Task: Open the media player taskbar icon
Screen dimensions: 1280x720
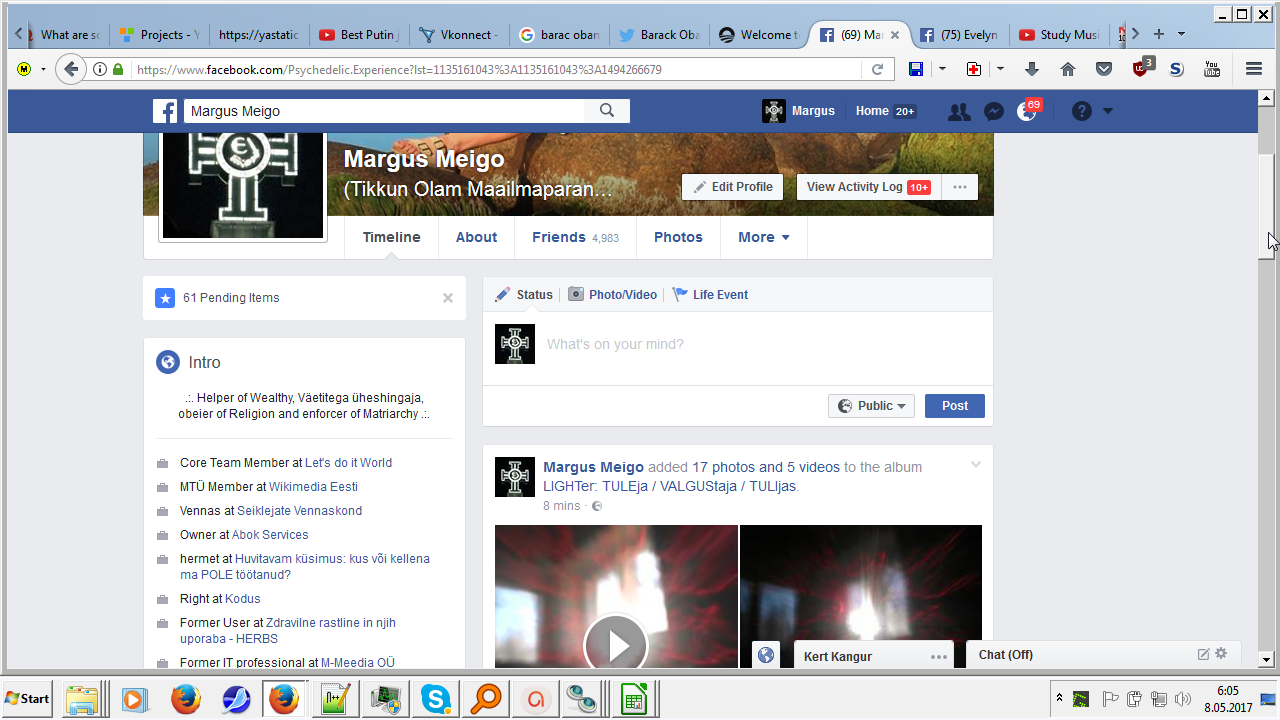Action: point(134,698)
